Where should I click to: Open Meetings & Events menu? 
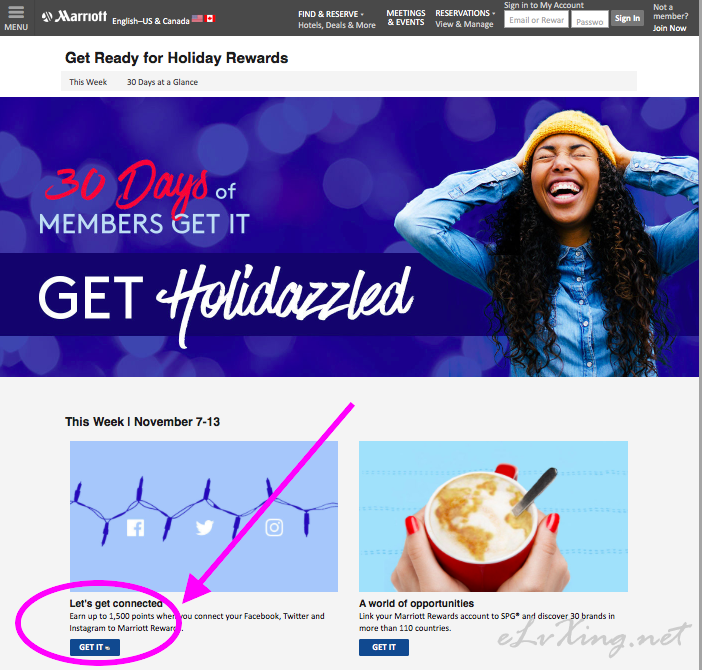(406, 18)
